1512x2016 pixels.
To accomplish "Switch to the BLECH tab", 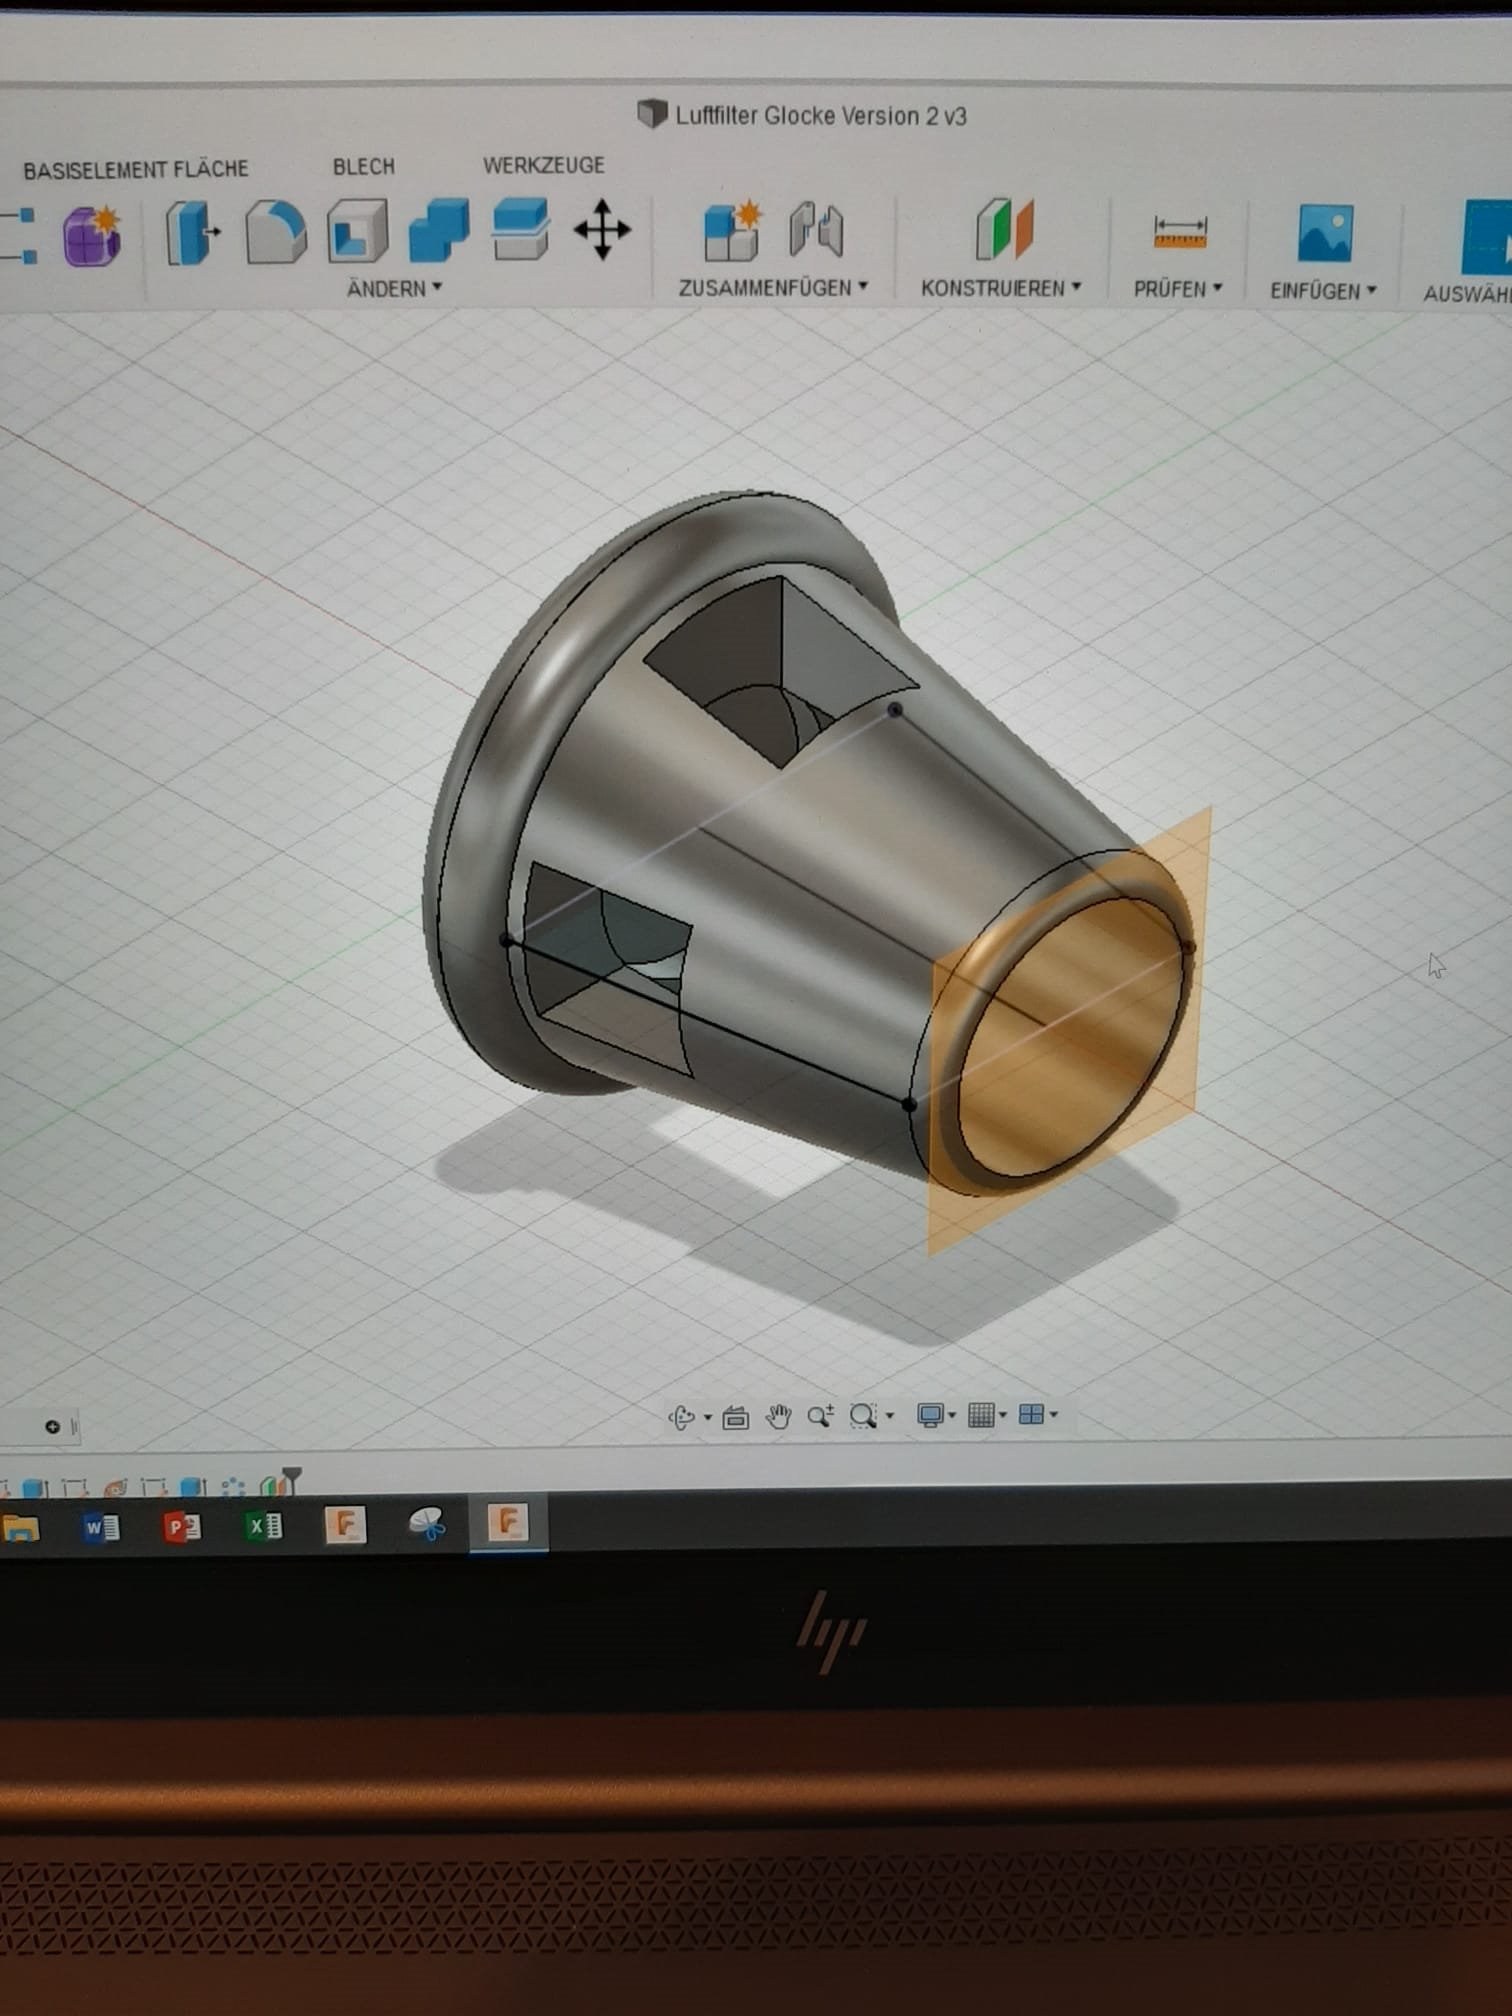I will [363, 167].
